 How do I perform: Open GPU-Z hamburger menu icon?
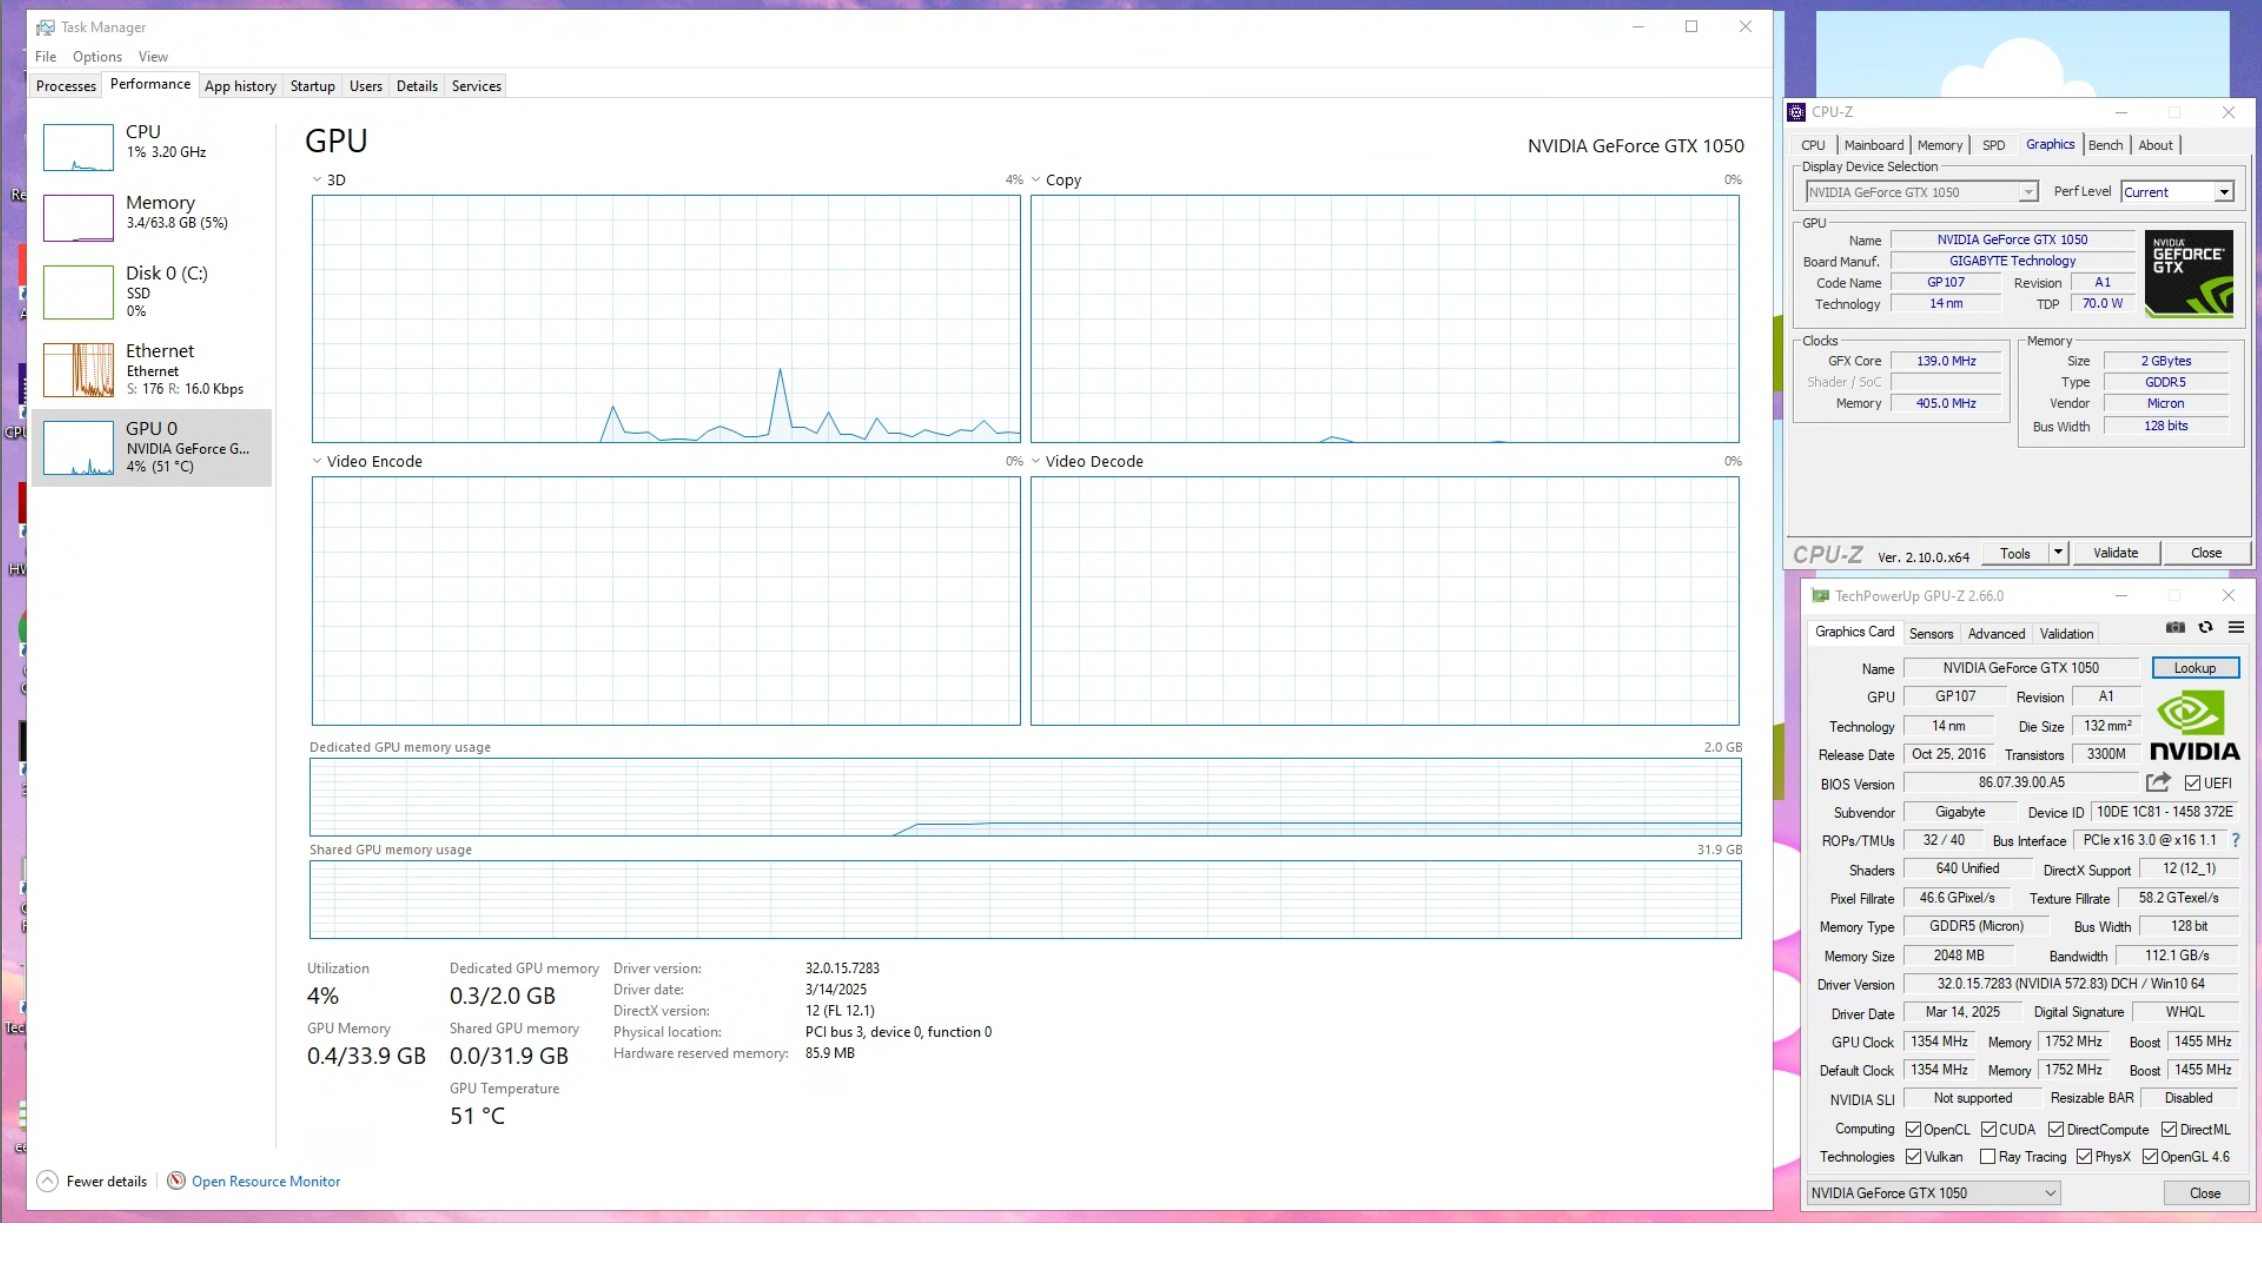[x=2236, y=628]
